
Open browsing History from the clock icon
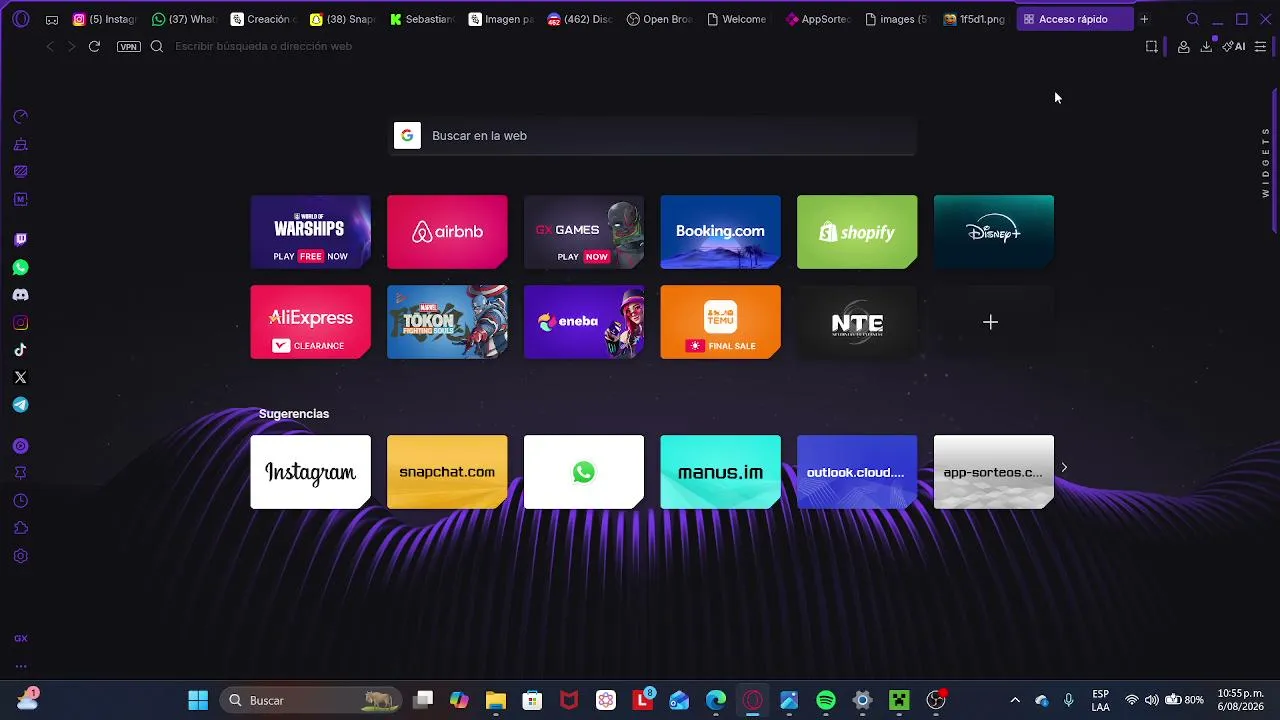point(20,501)
